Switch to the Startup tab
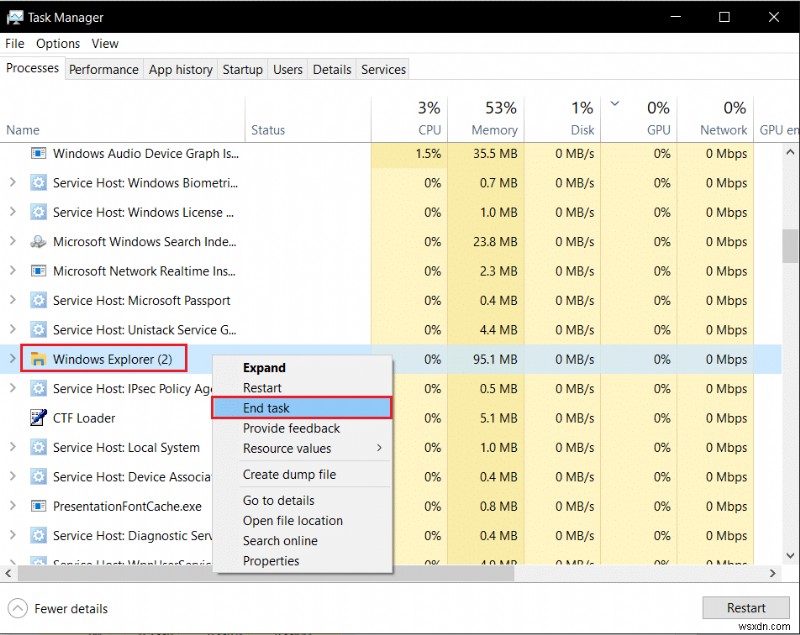 (x=242, y=69)
